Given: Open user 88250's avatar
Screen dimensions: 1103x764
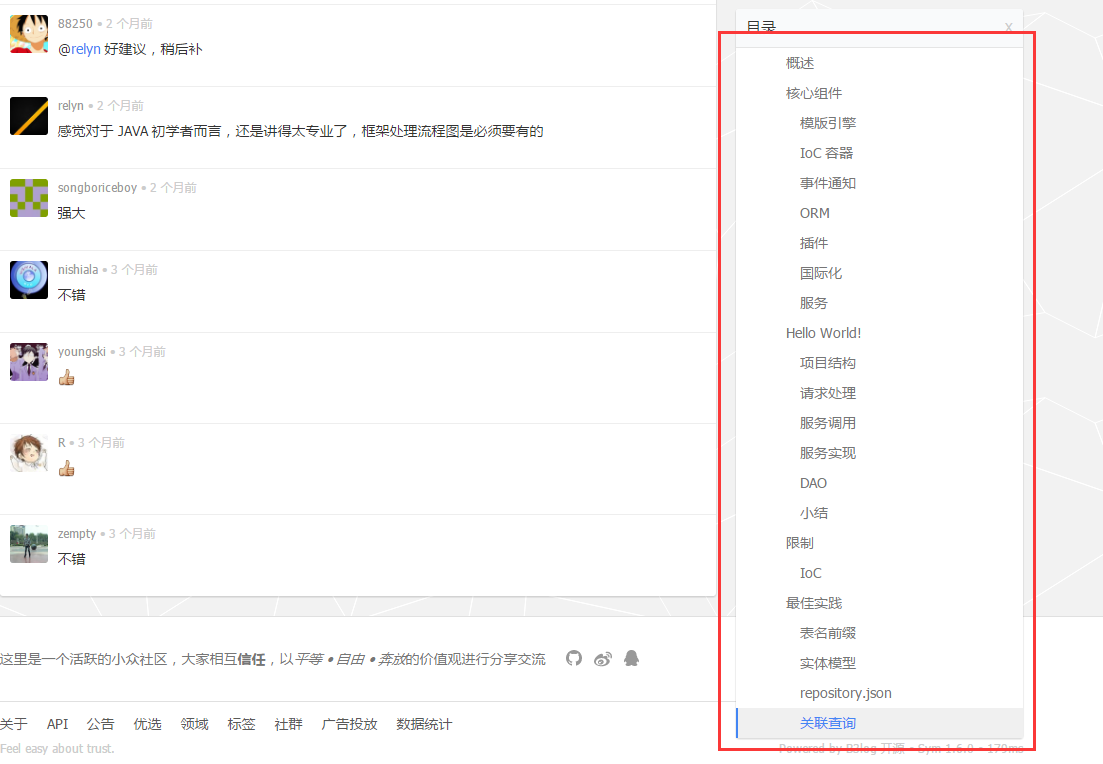Looking at the screenshot, I should tap(29, 34).
